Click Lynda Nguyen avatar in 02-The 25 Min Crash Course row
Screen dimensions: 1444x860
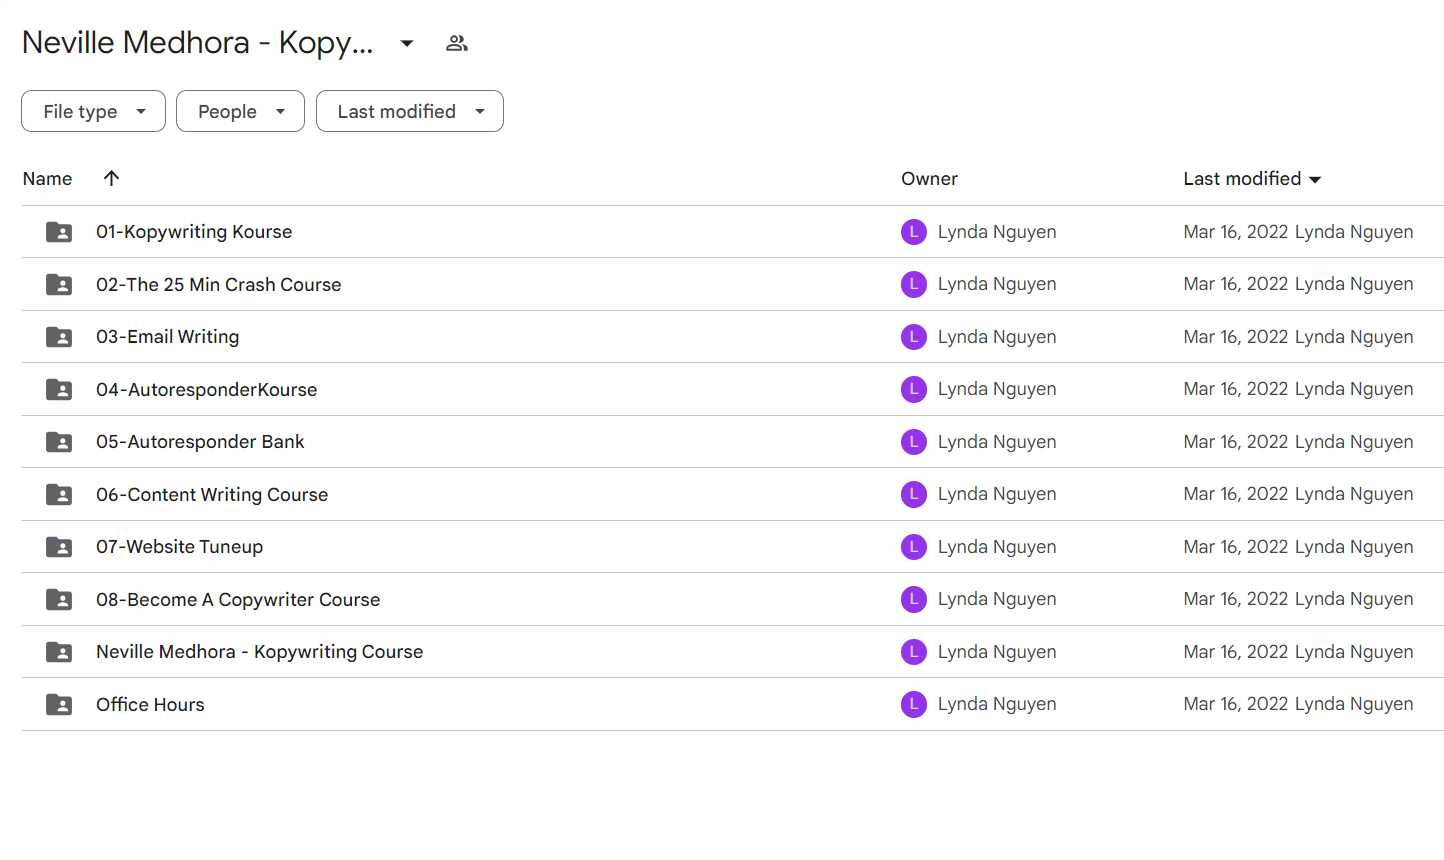pos(914,284)
